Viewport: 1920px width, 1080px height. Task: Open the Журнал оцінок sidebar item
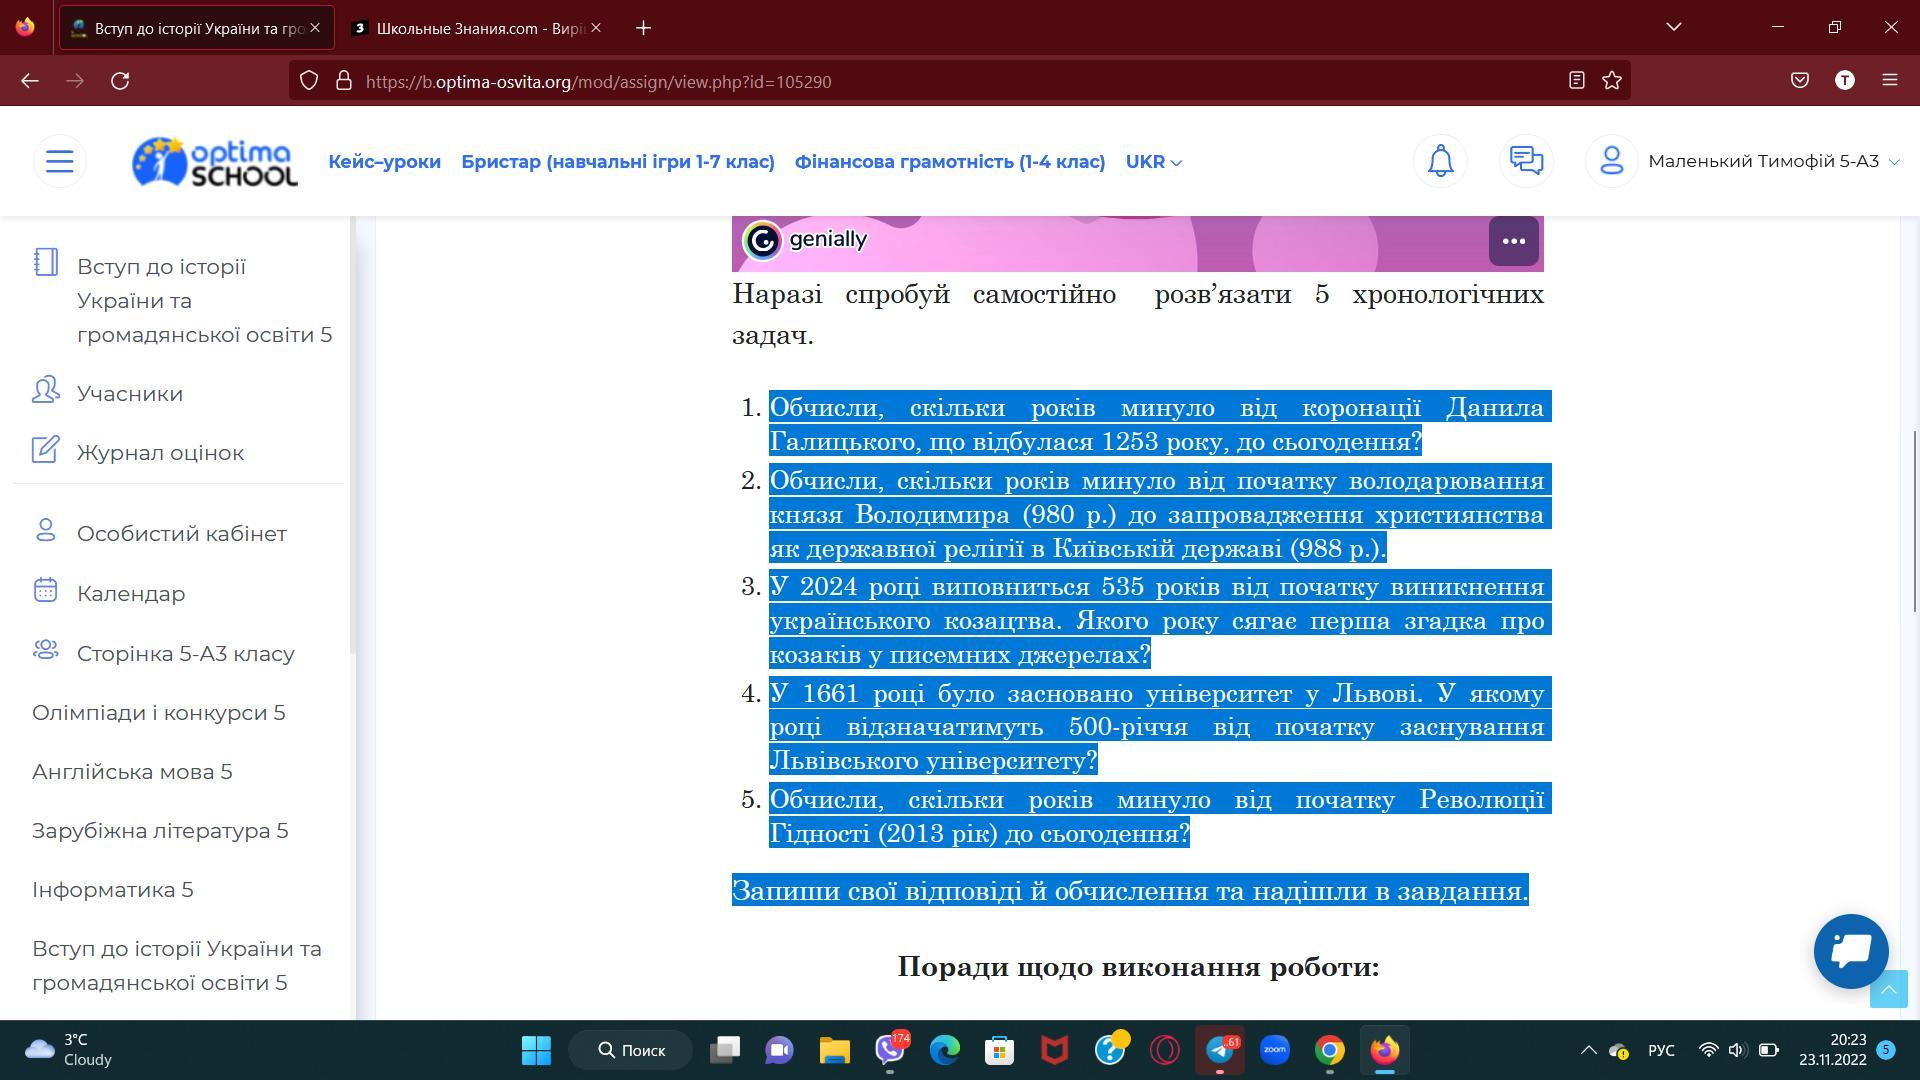160,453
